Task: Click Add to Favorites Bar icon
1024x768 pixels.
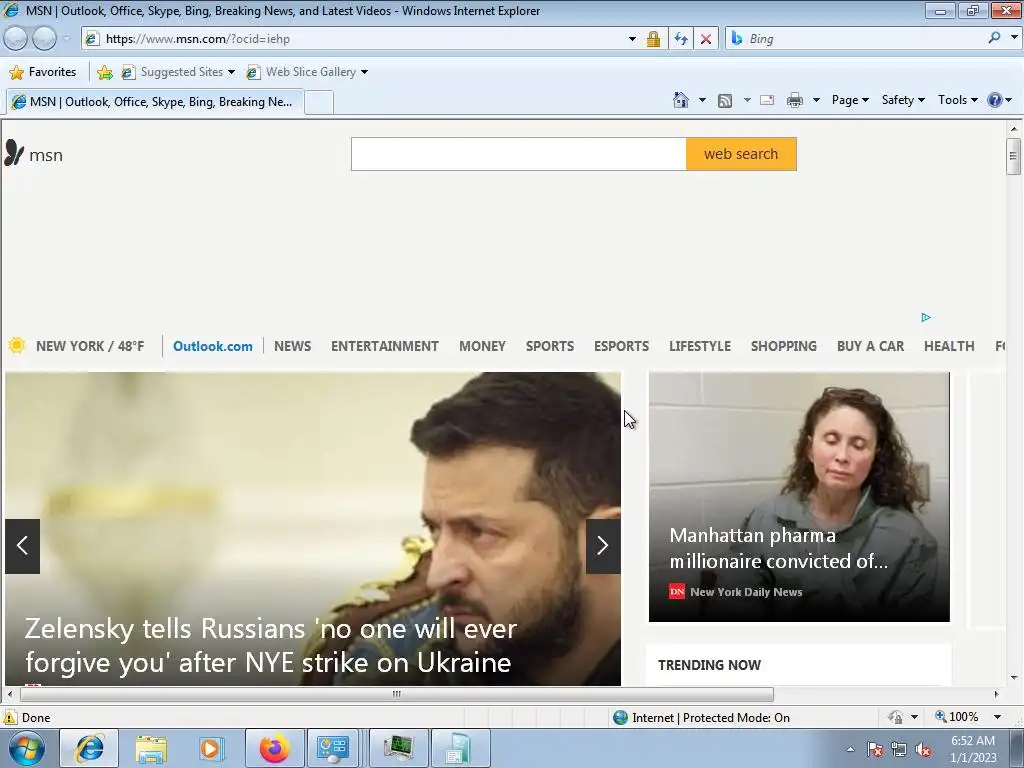Action: 104,72
